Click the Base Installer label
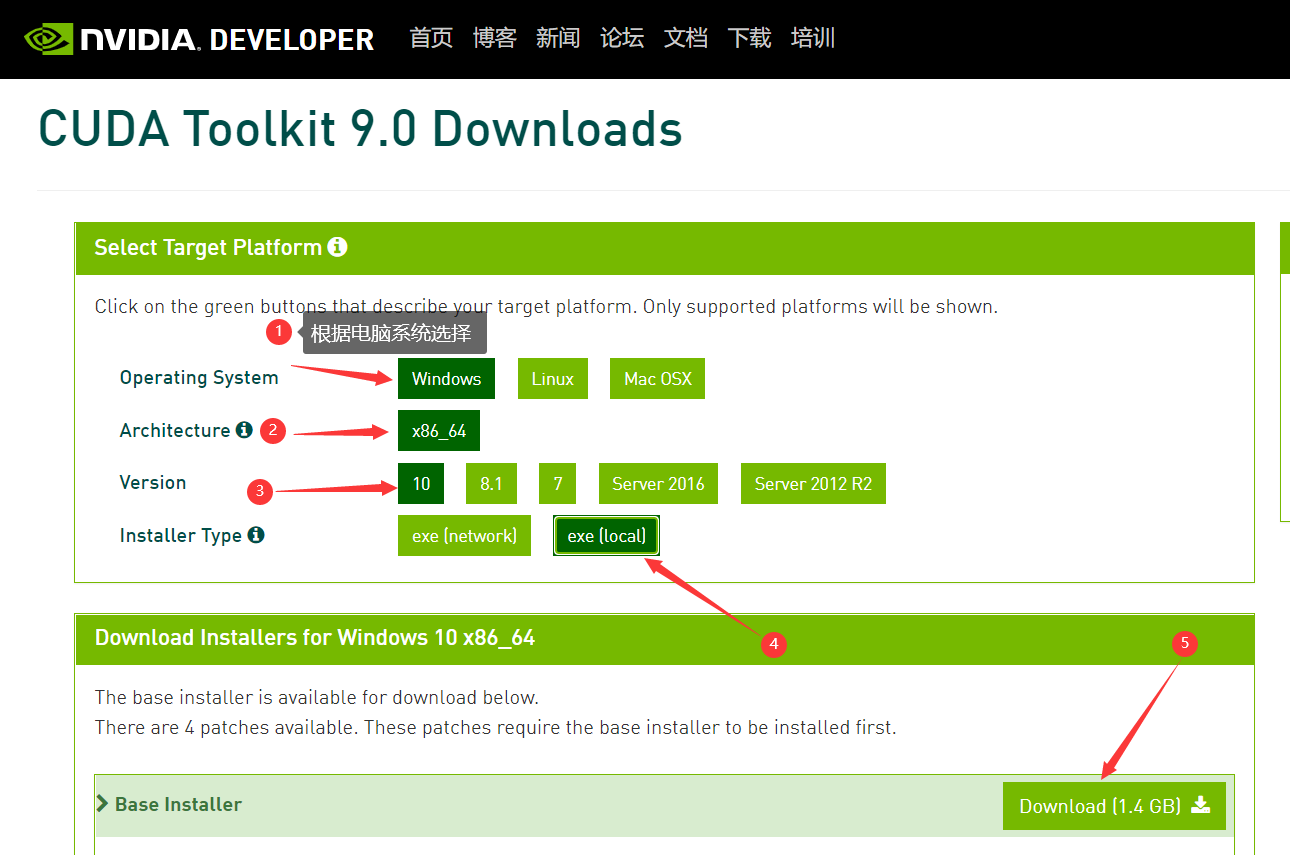 click(178, 804)
